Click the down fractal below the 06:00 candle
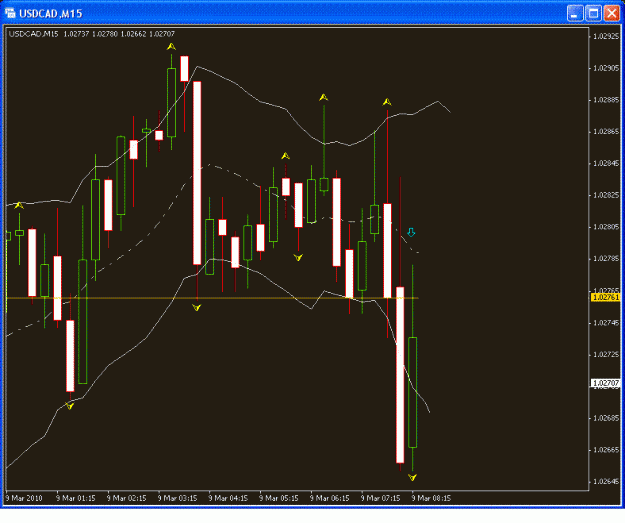This screenshot has width=625, height=523. tap(298, 258)
